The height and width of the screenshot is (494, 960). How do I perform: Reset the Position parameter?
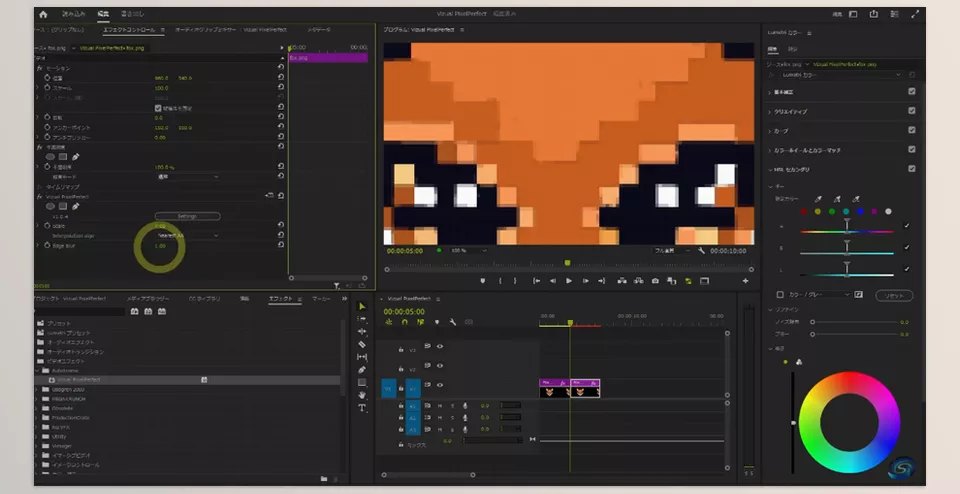tap(280, 78)
